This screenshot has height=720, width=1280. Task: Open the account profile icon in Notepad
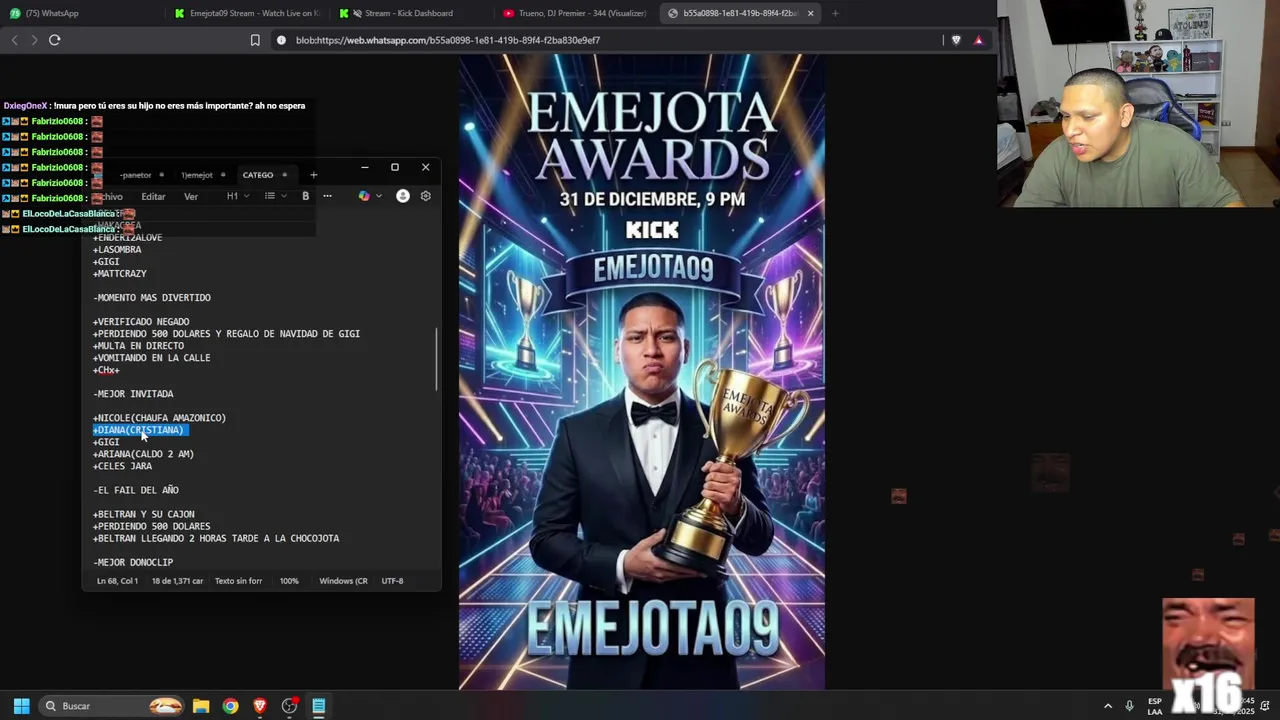tap(403, 196)
